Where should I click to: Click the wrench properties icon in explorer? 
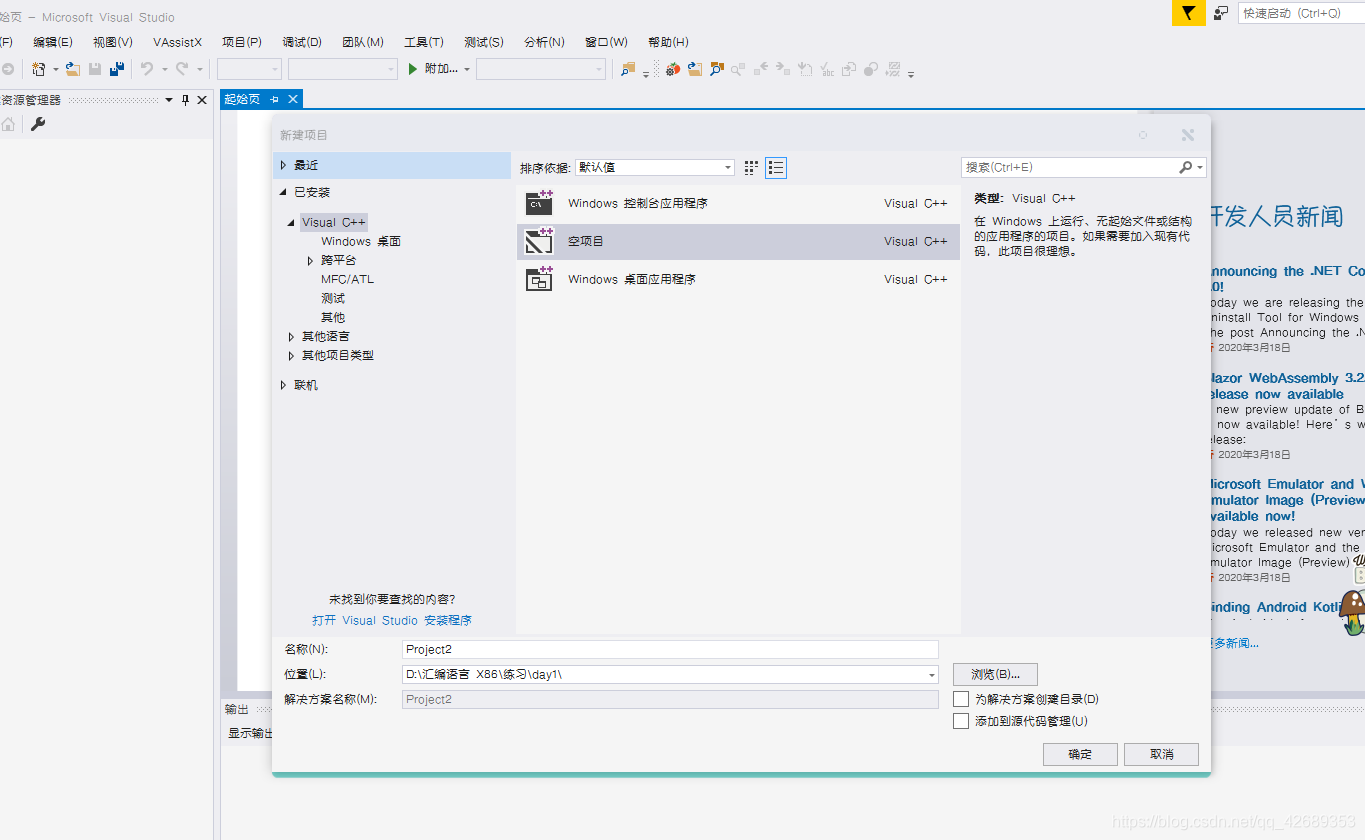point(38,124)
